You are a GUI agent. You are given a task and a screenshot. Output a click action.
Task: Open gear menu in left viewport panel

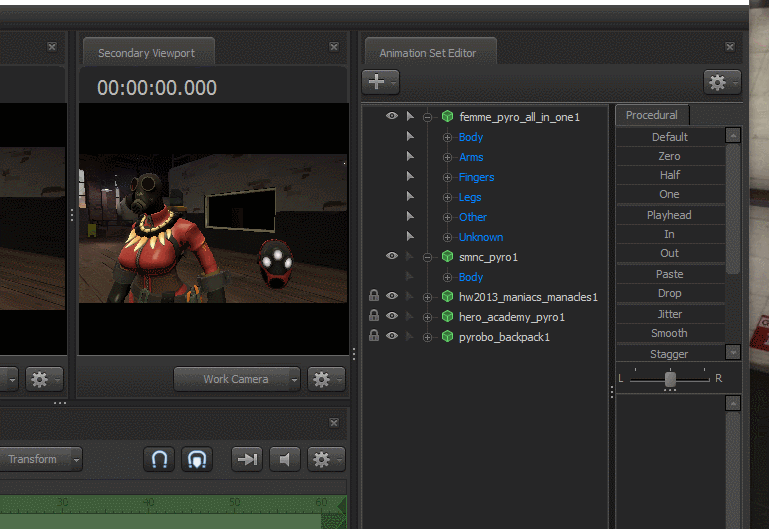coord(44,379)
